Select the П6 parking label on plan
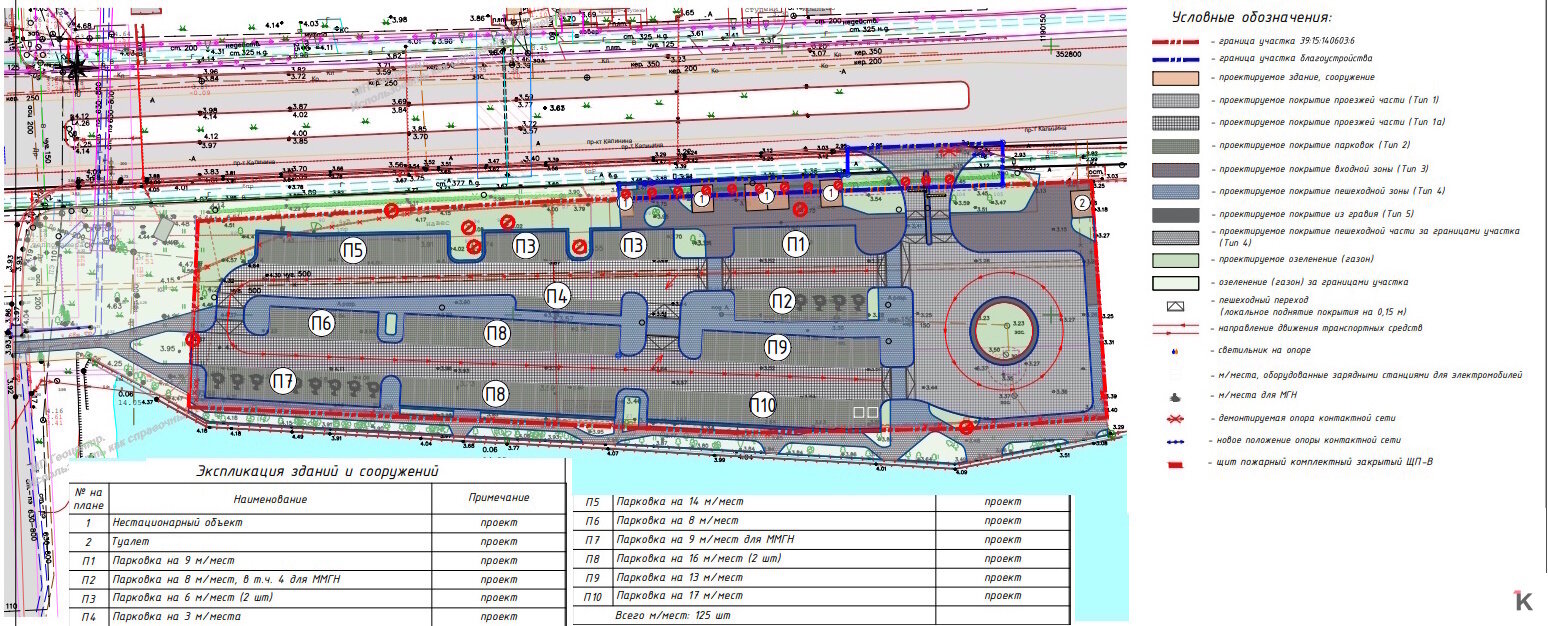1548x626 pixels. point(321,323)
